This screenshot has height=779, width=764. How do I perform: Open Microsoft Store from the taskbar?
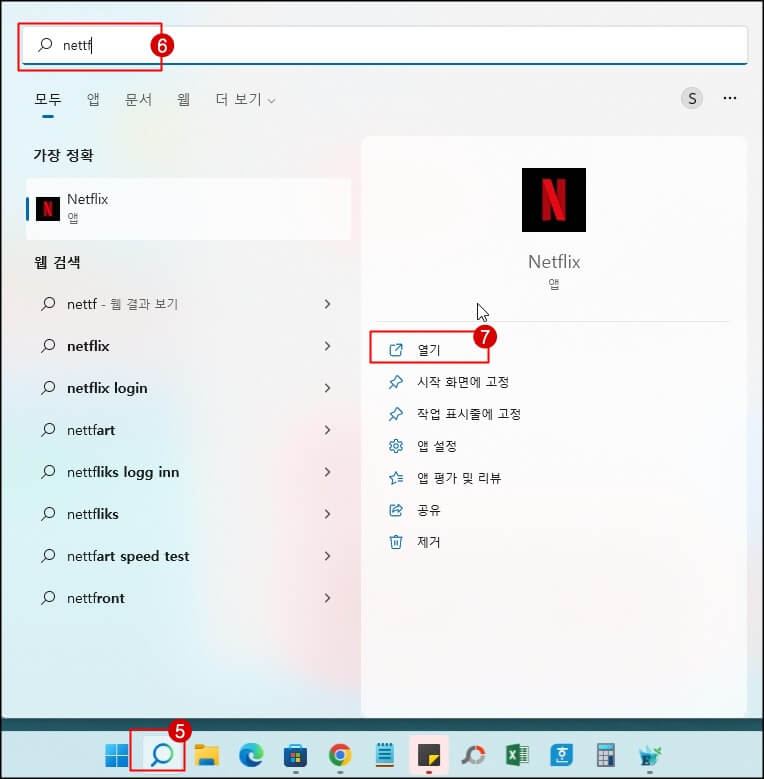(x=295, y=756)
